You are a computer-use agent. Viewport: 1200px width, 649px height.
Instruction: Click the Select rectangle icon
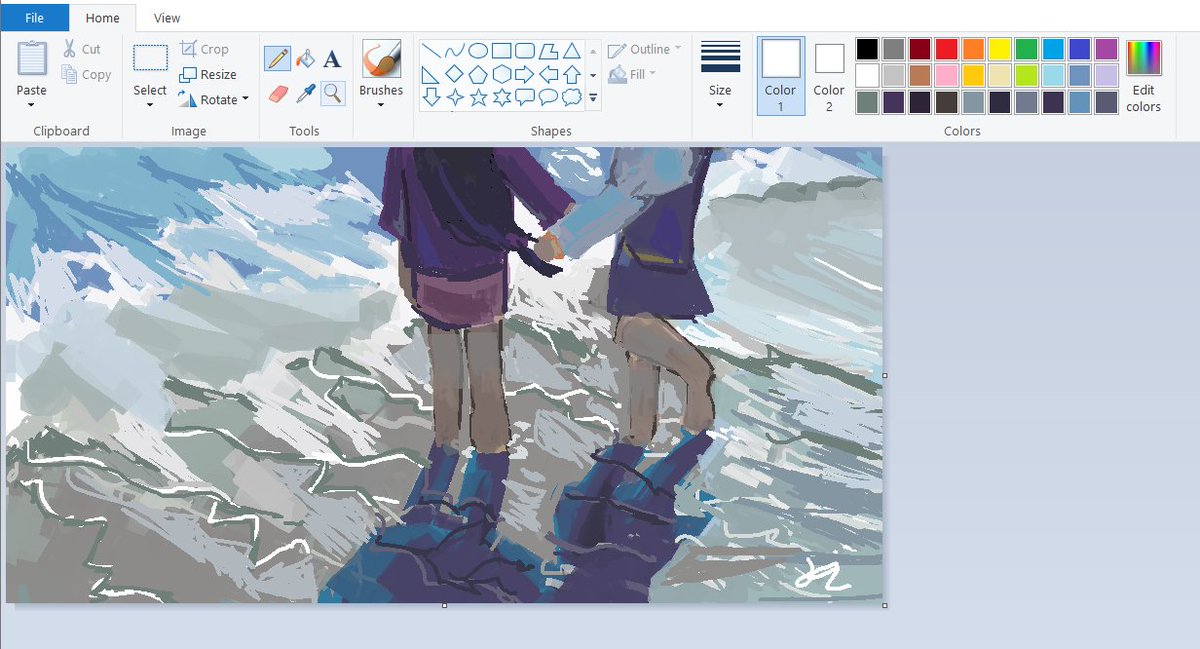[x=150, y=58]
